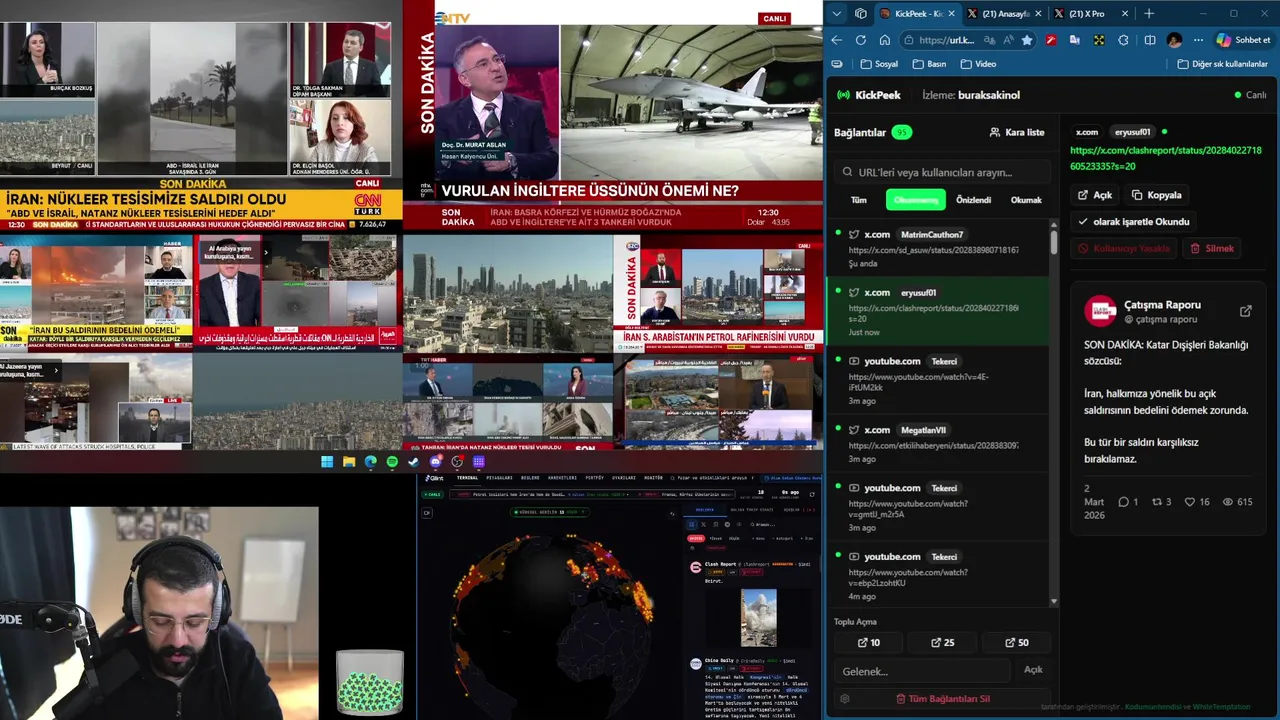Select youtube.com row with watch?v=4E-
This screenshot has width=1280, height=720.
(938, 379)
